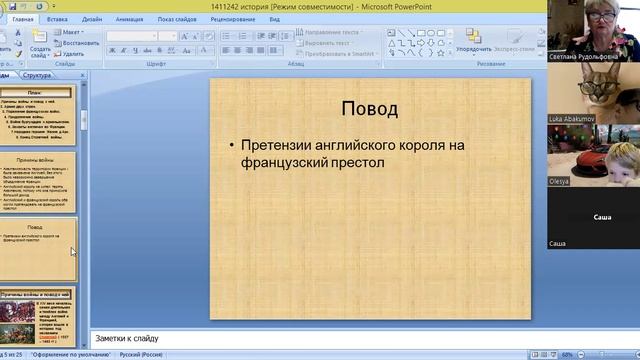Viewport: 640px width, 360px height.
Task: Toggle center text alignment
Action: click(237, 51)
